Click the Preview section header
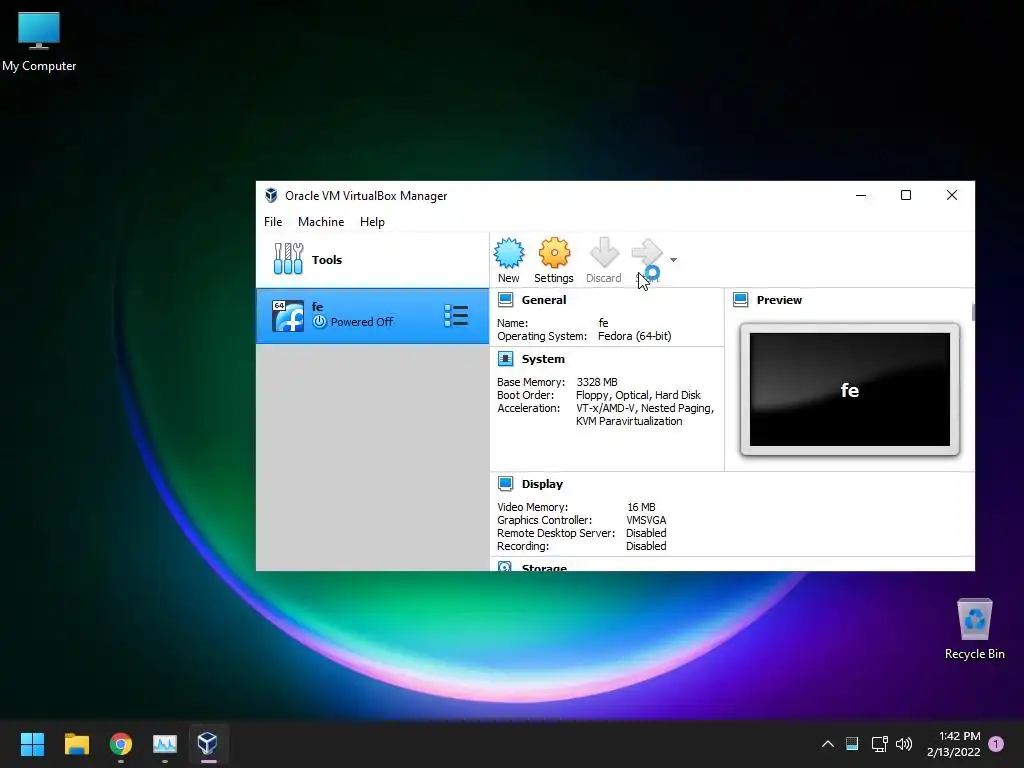1024x768 pixels. point(779,300)
